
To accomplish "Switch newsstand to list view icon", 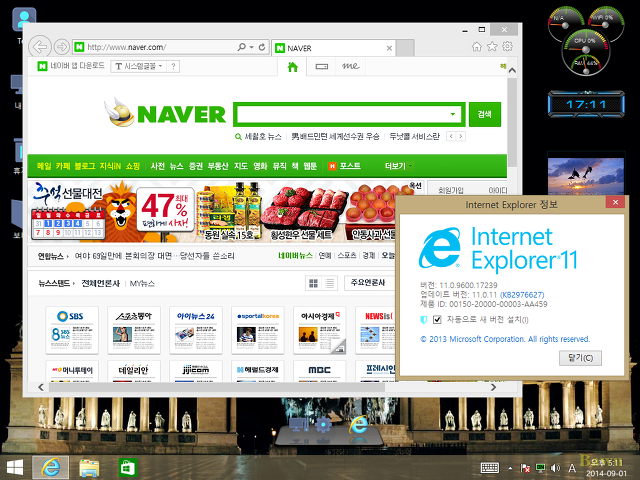I will (x=329, y=283).
